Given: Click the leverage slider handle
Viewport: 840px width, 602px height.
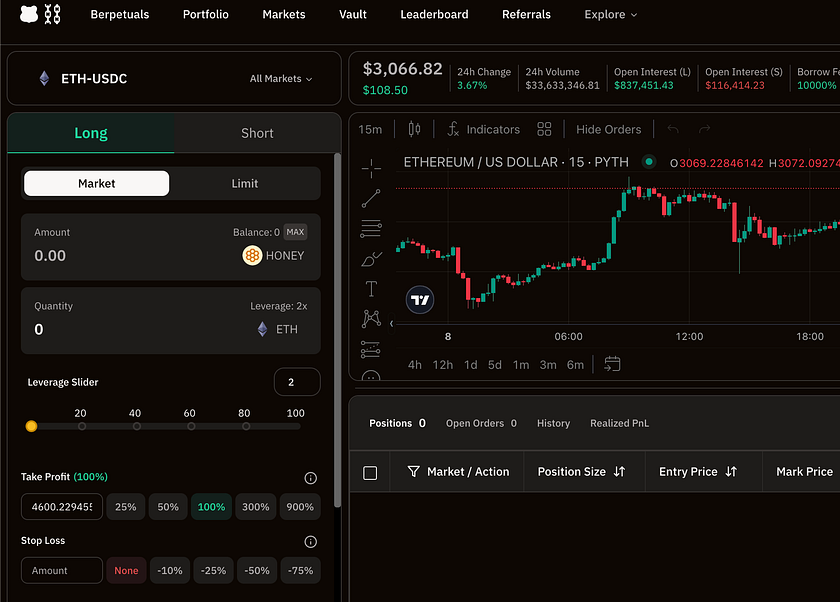Looking at the screenshot, I should click(31, 426).
